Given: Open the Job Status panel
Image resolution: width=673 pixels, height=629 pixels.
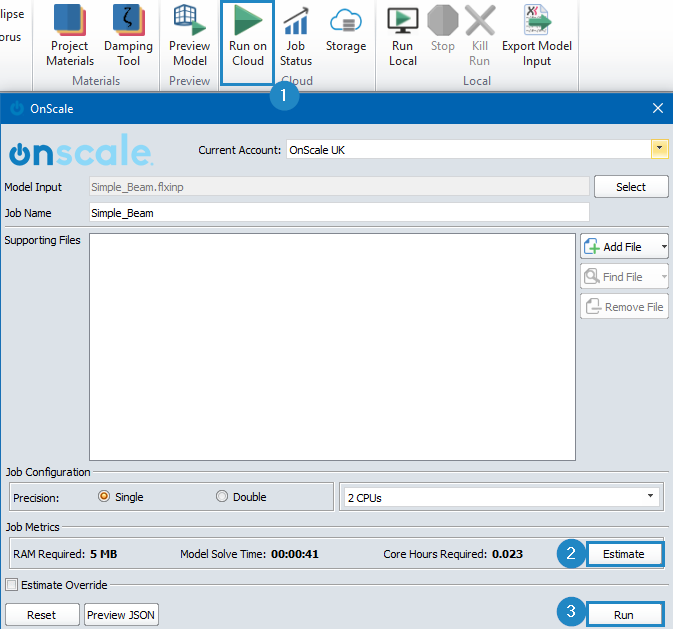Looking at the screenshot, I should point(296,36).
